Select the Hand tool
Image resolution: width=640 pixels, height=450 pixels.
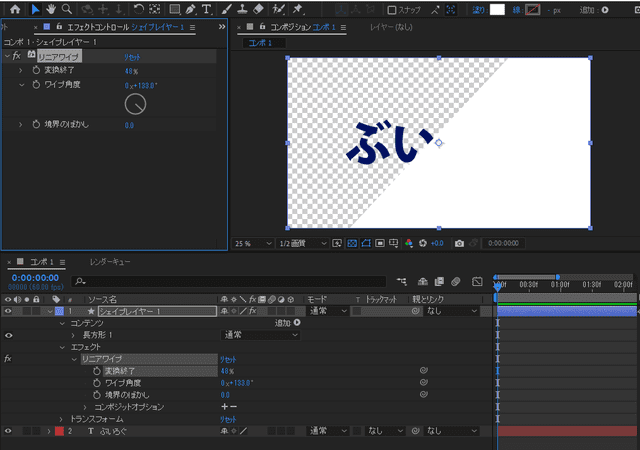coord(51,9)
